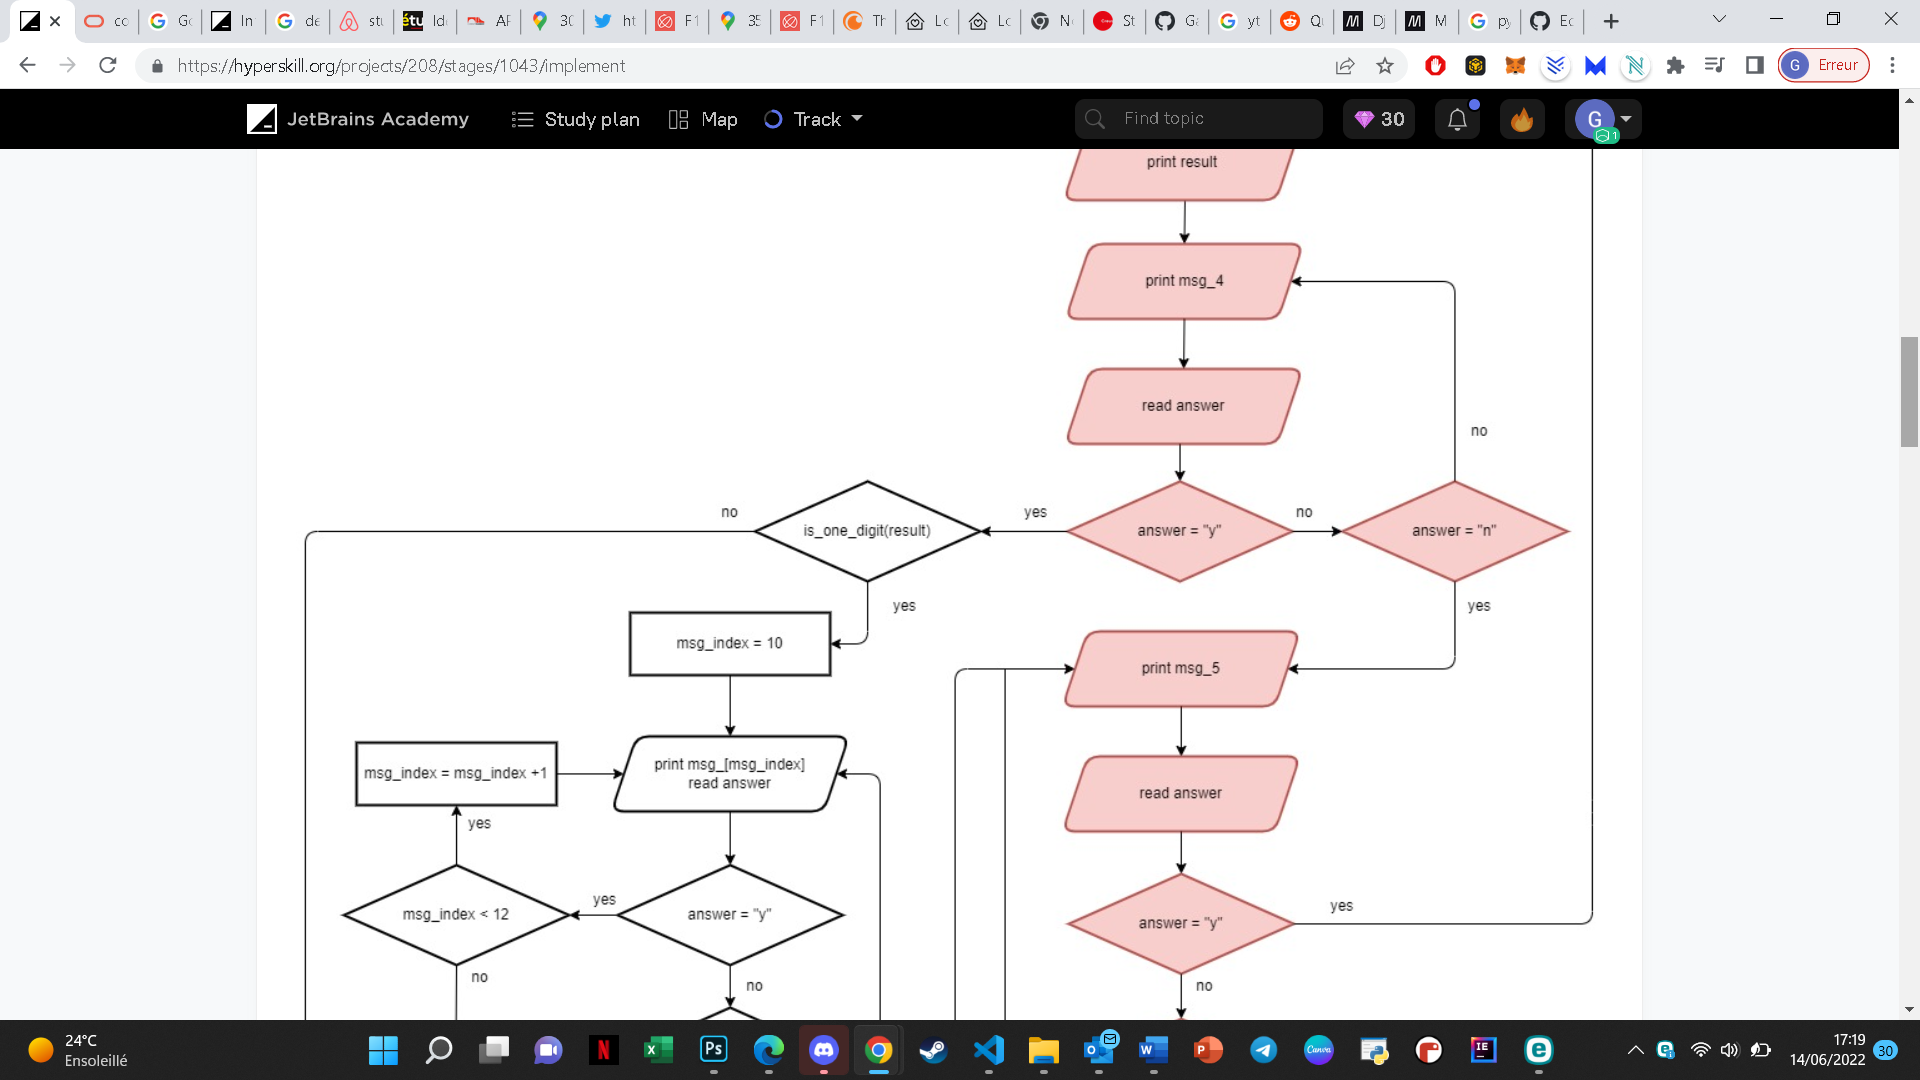Image resolution: width=1920 pixels, height=1080 pixels.
Task: Click the page vertical scrollbar thumb
Action: pyautogui.click(x=1909, y=391)
